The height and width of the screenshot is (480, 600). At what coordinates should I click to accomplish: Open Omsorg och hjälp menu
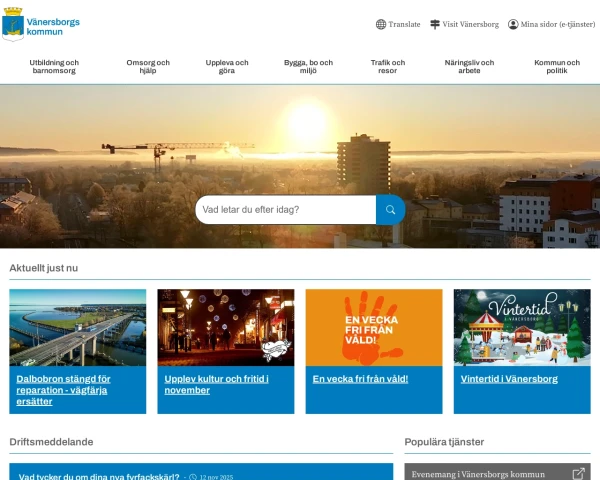148,67
